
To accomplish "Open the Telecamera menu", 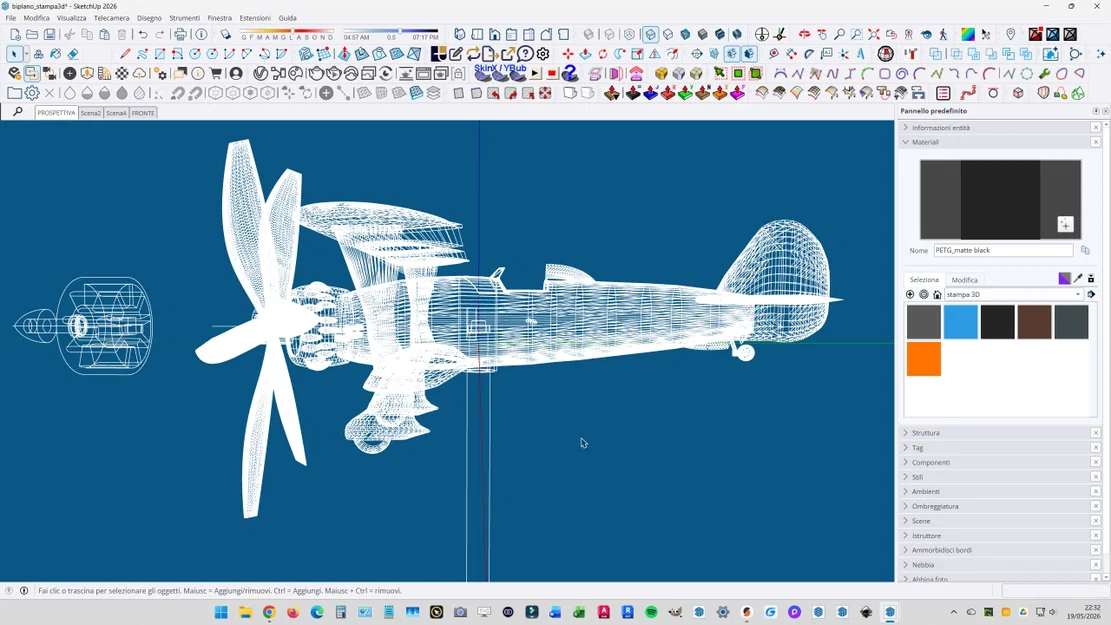I will click(x=111, y=18).
